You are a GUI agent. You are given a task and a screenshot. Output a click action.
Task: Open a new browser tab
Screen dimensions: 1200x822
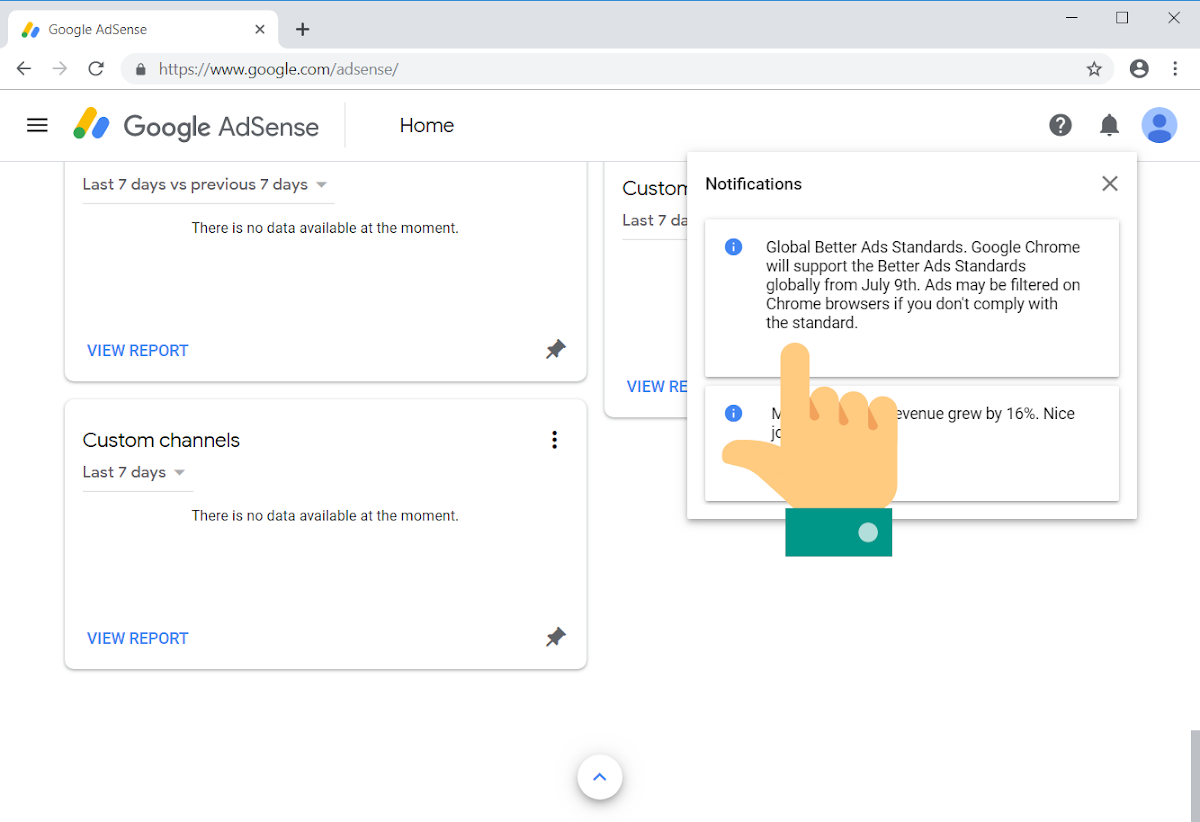click(x=303, y=29)
